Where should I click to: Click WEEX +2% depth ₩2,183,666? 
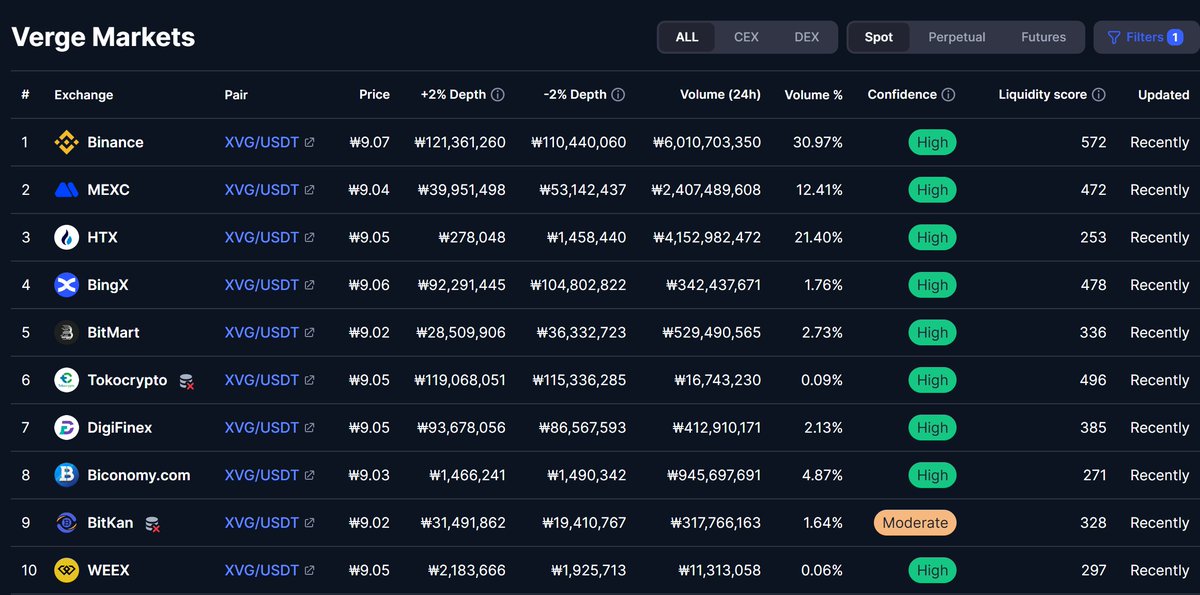point(468,570)
